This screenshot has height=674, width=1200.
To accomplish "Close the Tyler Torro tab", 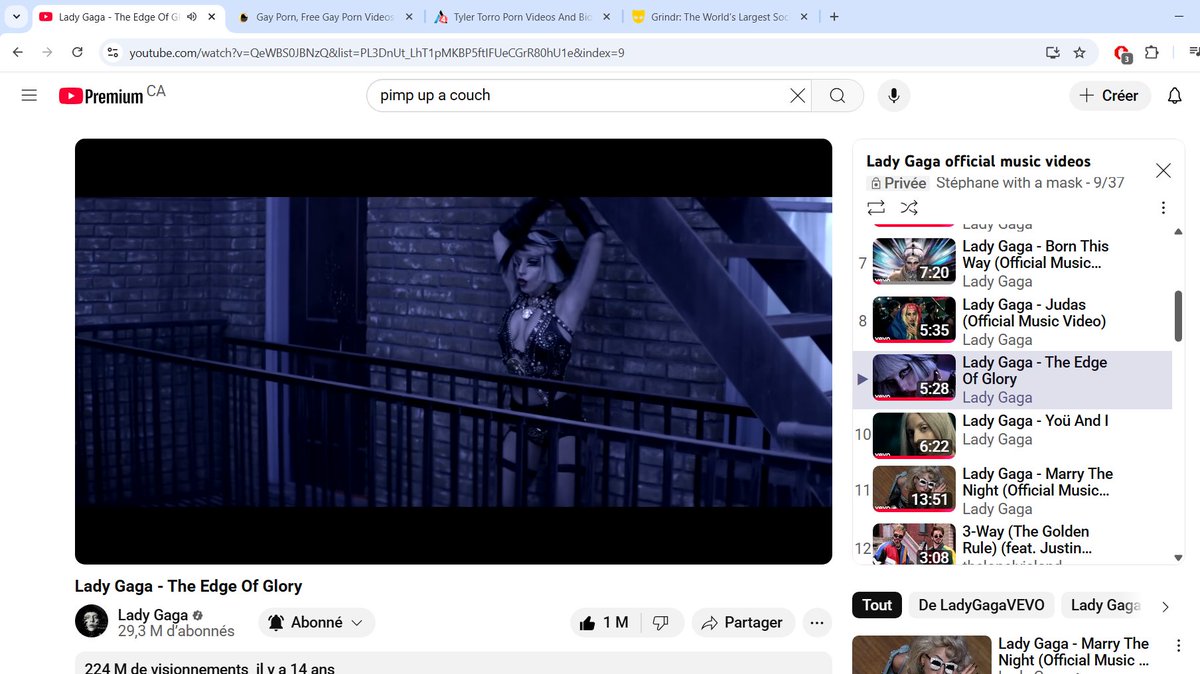I will click(606, 17).
